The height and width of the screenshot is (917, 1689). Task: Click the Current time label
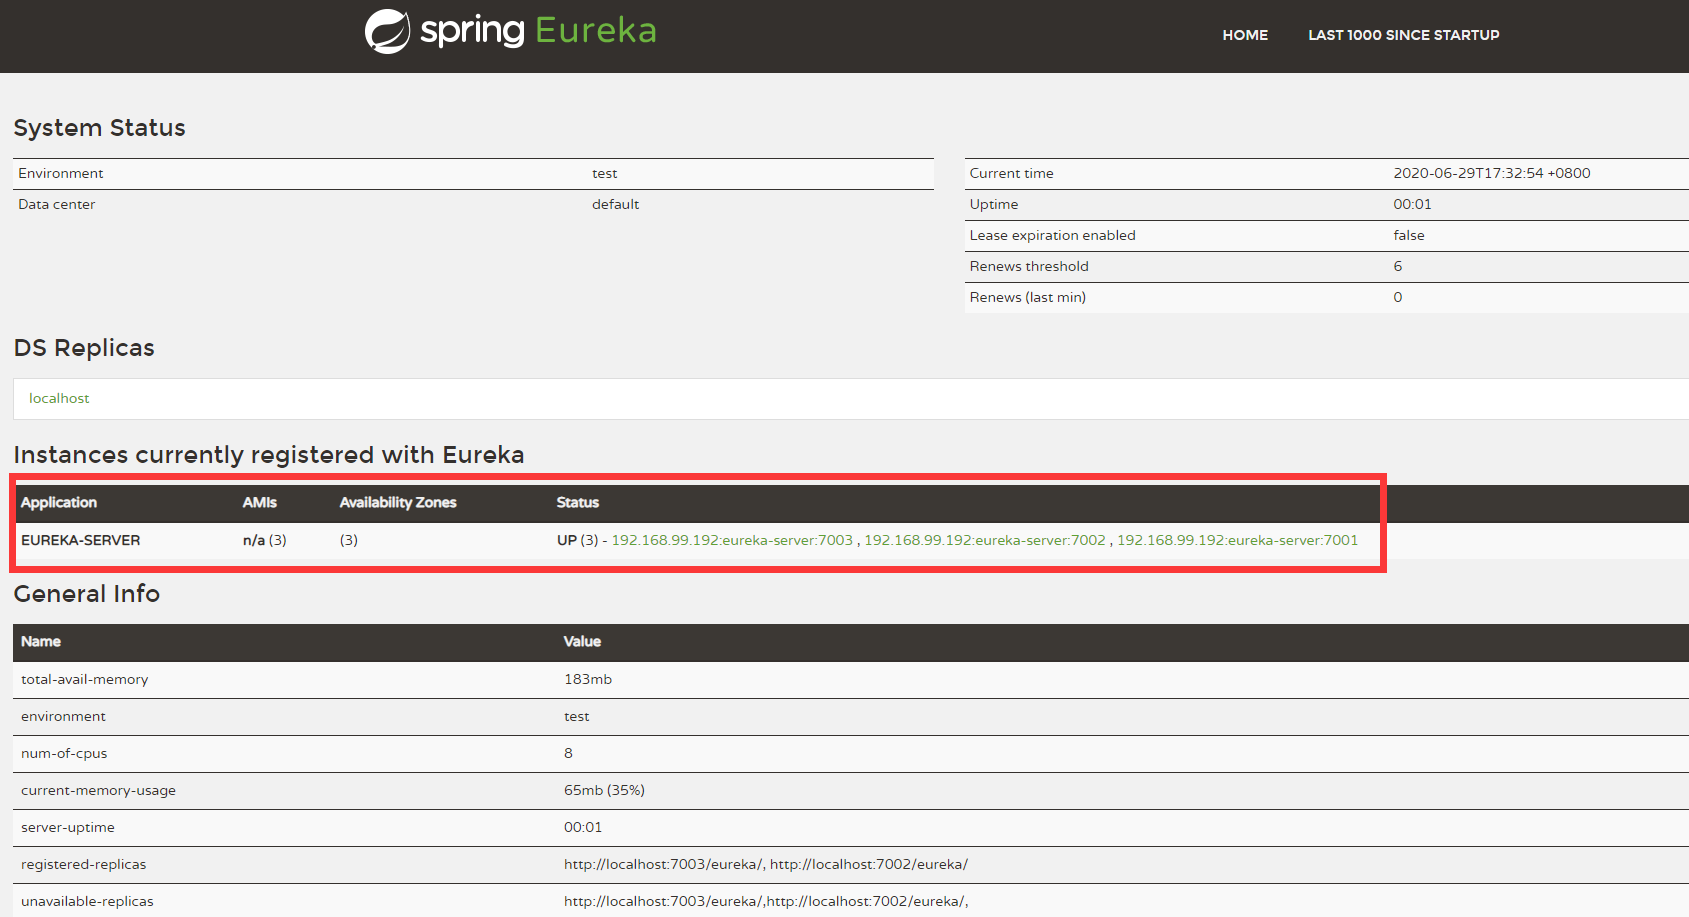pos(1012,173)
